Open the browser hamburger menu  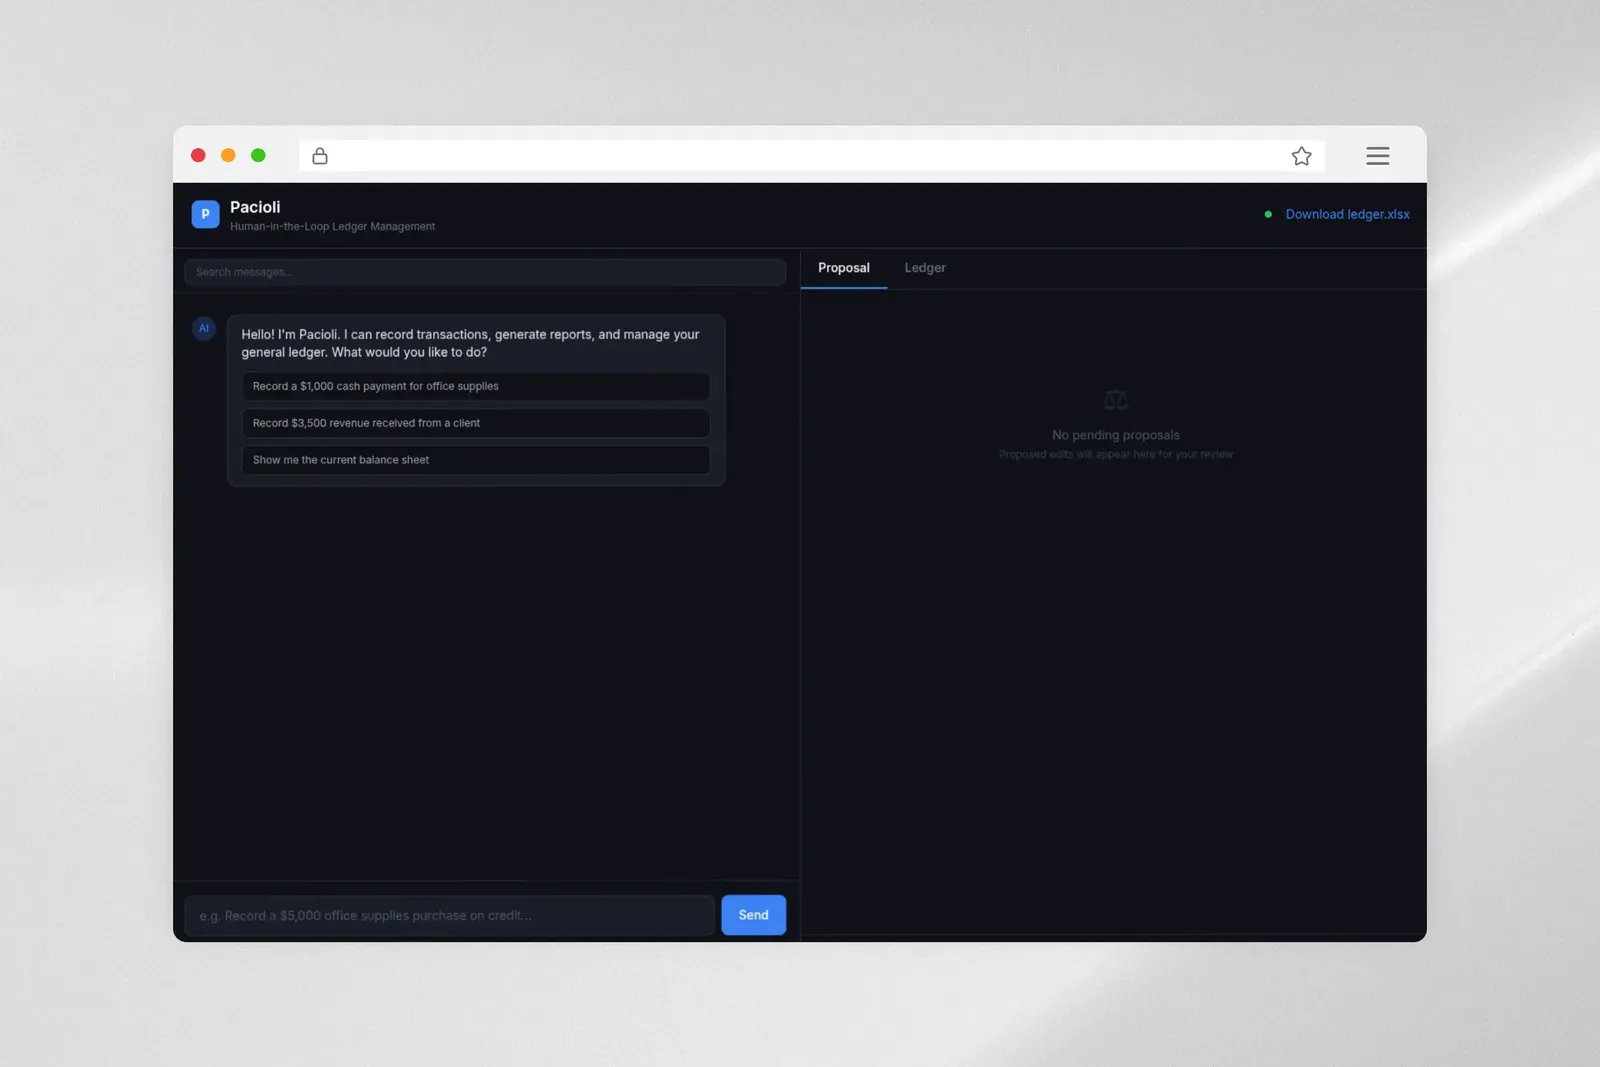(1377, 156)
